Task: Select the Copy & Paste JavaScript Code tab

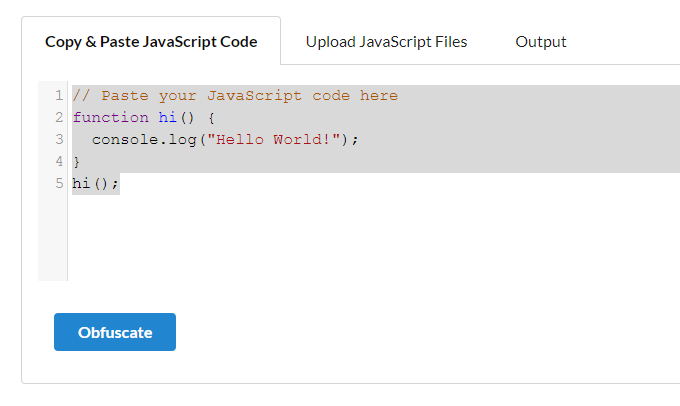Action: pyautogui.click(x=151, y=42)
